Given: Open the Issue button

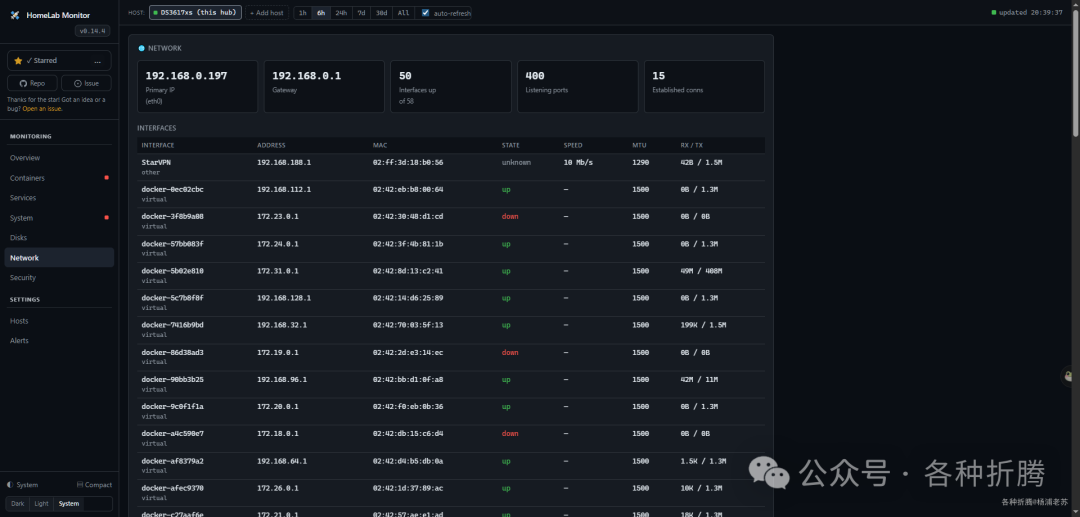Looking at the screenshot, I should point(86,83).
